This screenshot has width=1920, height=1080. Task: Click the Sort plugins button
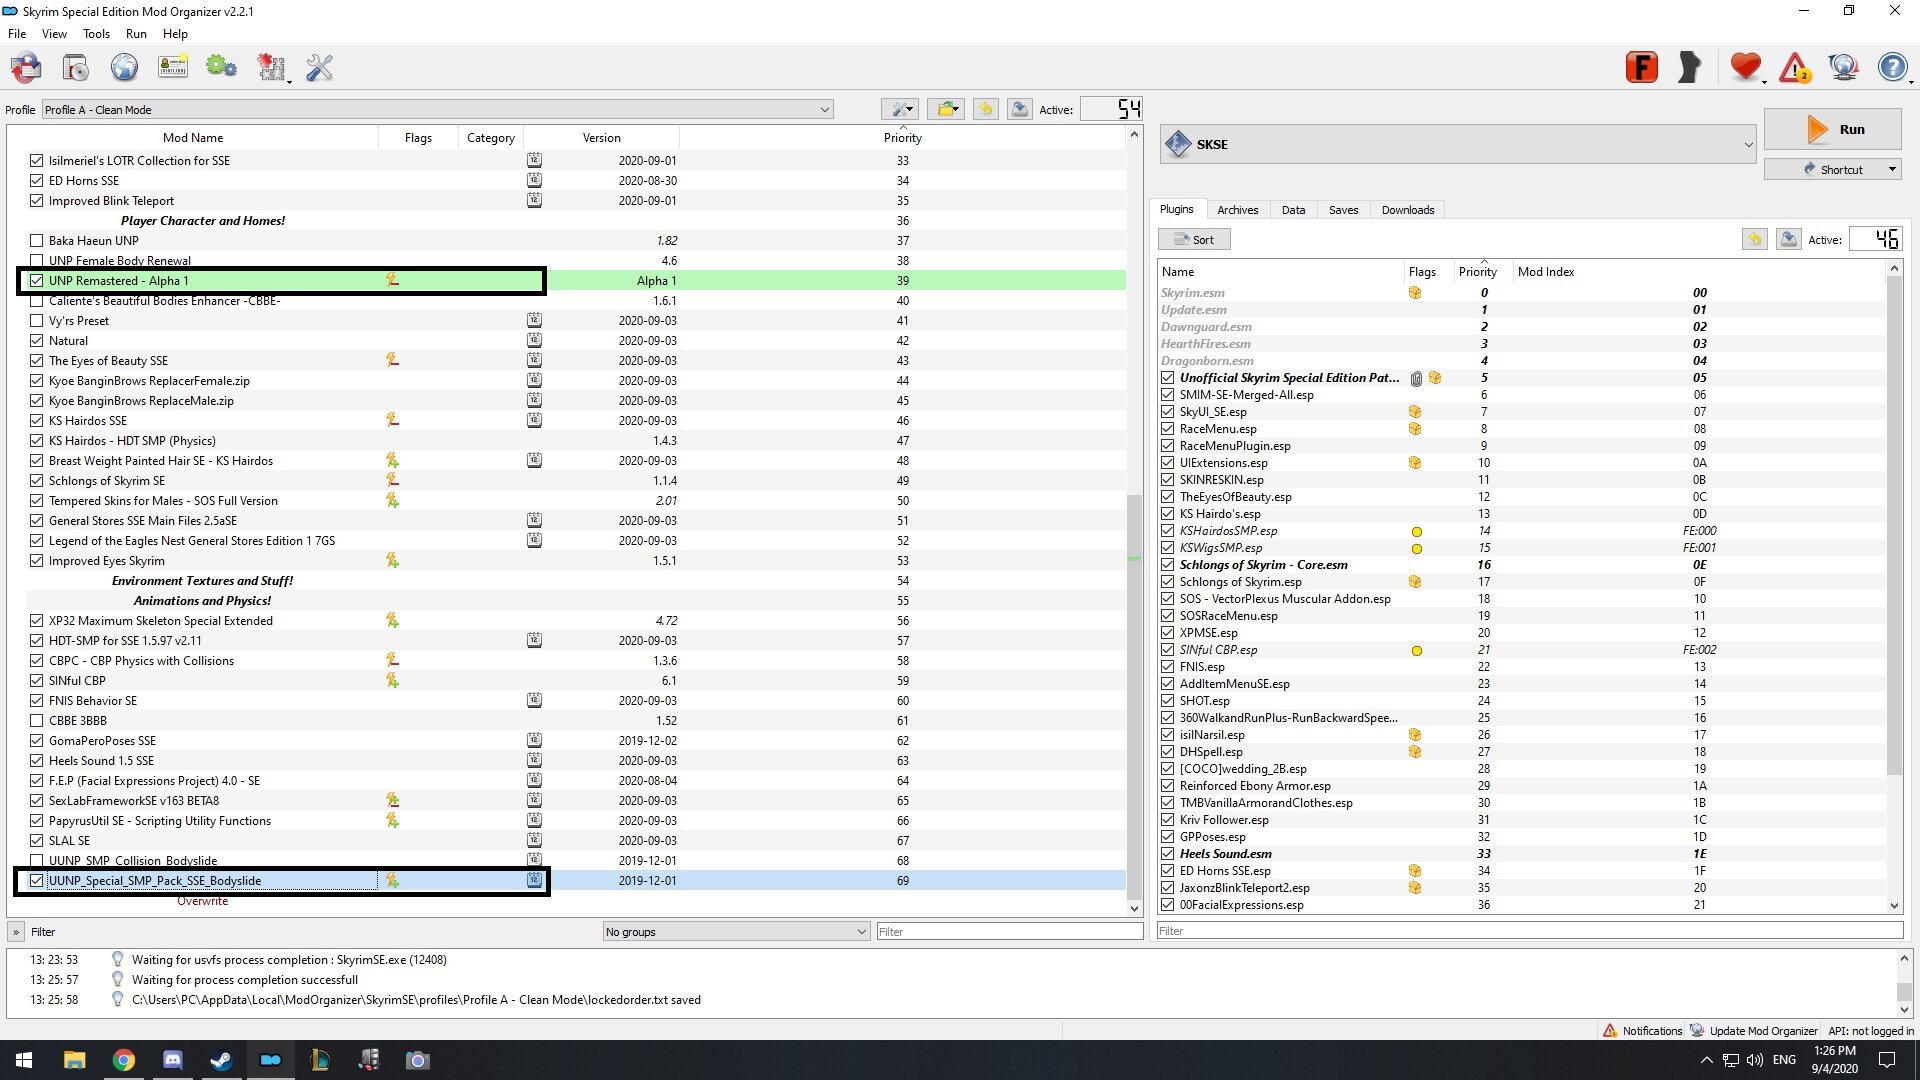[1194, 239]
